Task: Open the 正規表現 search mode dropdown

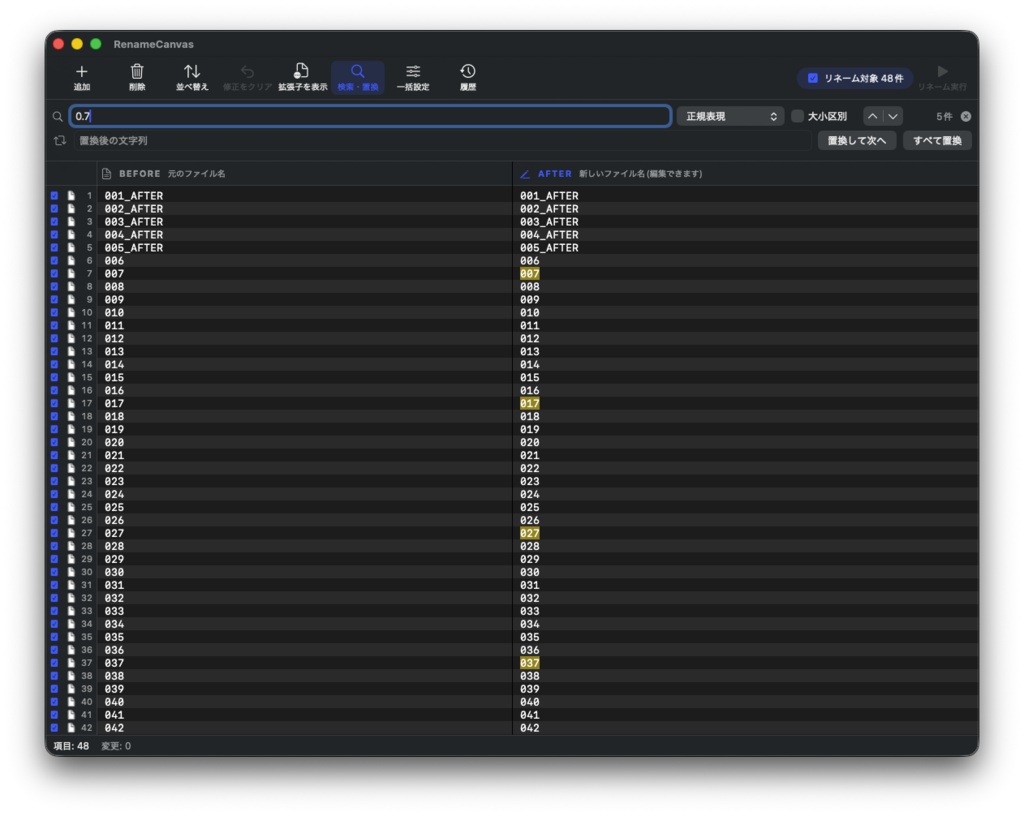Action: click(730, 116)
